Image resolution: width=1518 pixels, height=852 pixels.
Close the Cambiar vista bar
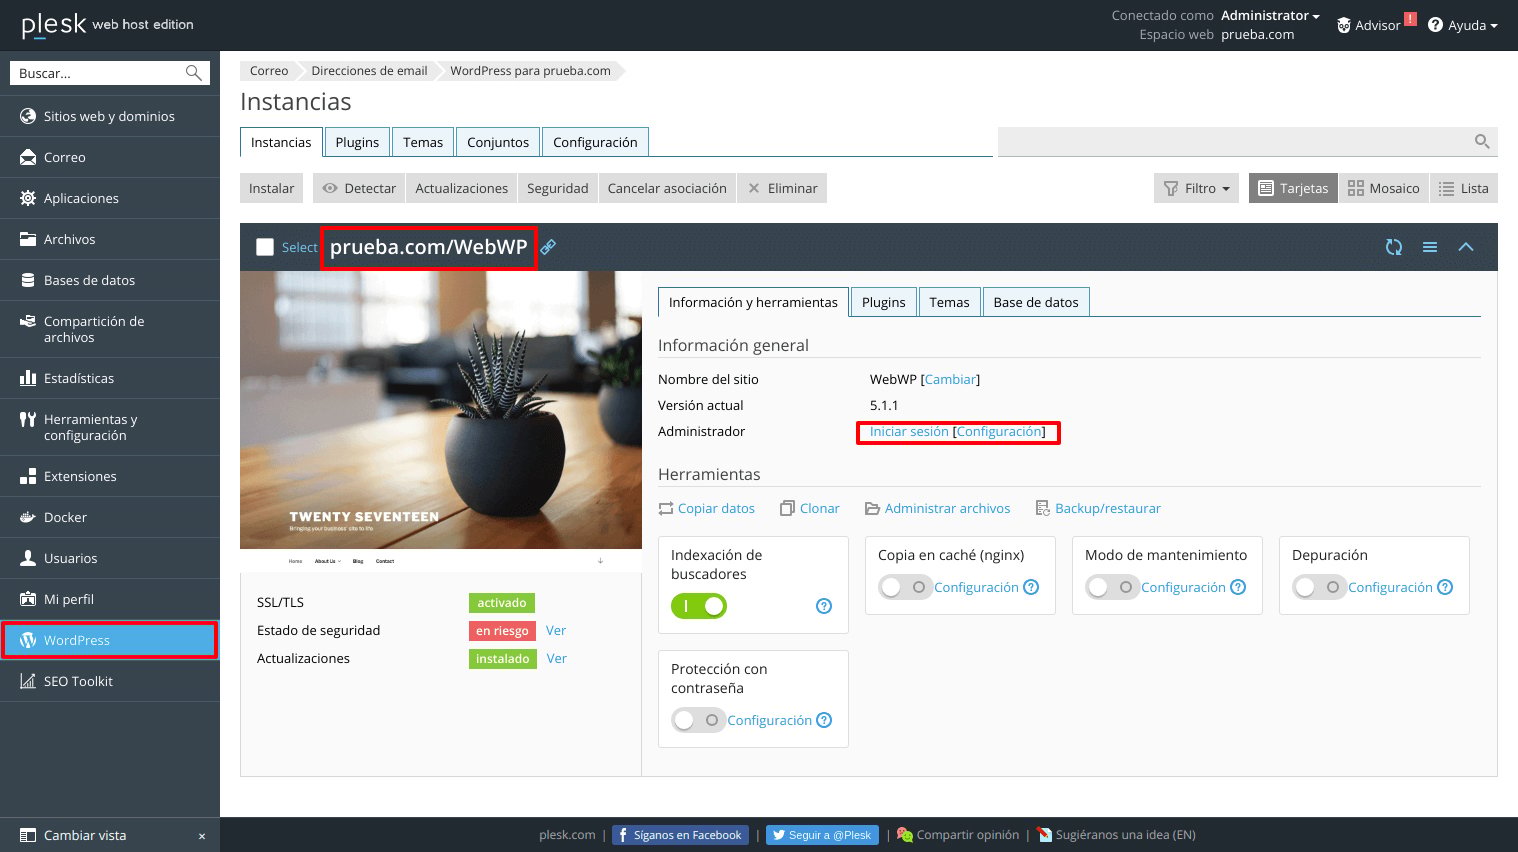click(202, 836)
